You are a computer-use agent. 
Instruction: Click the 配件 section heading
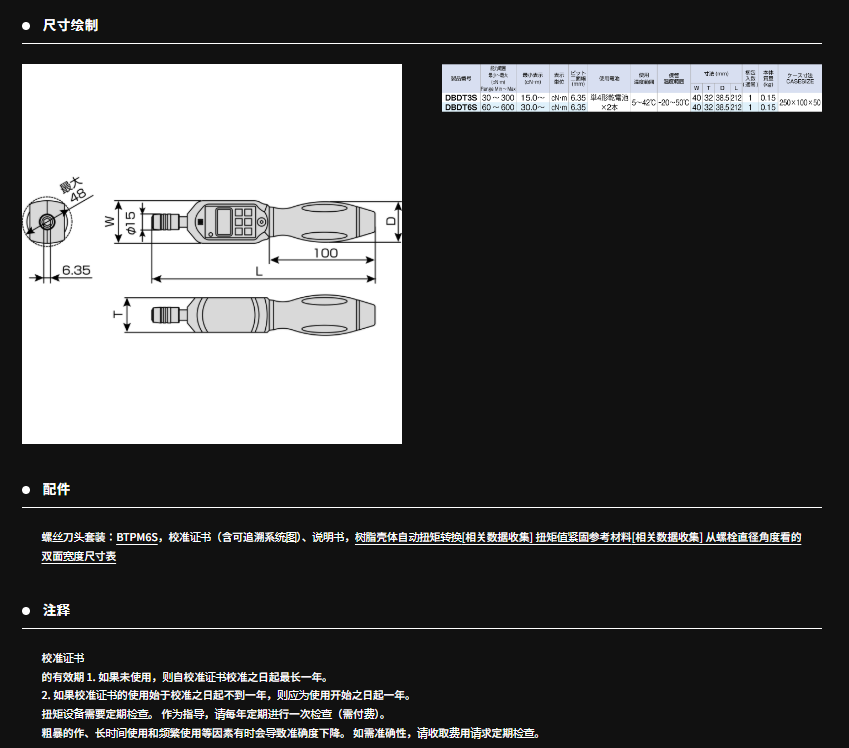click(56, 490)
